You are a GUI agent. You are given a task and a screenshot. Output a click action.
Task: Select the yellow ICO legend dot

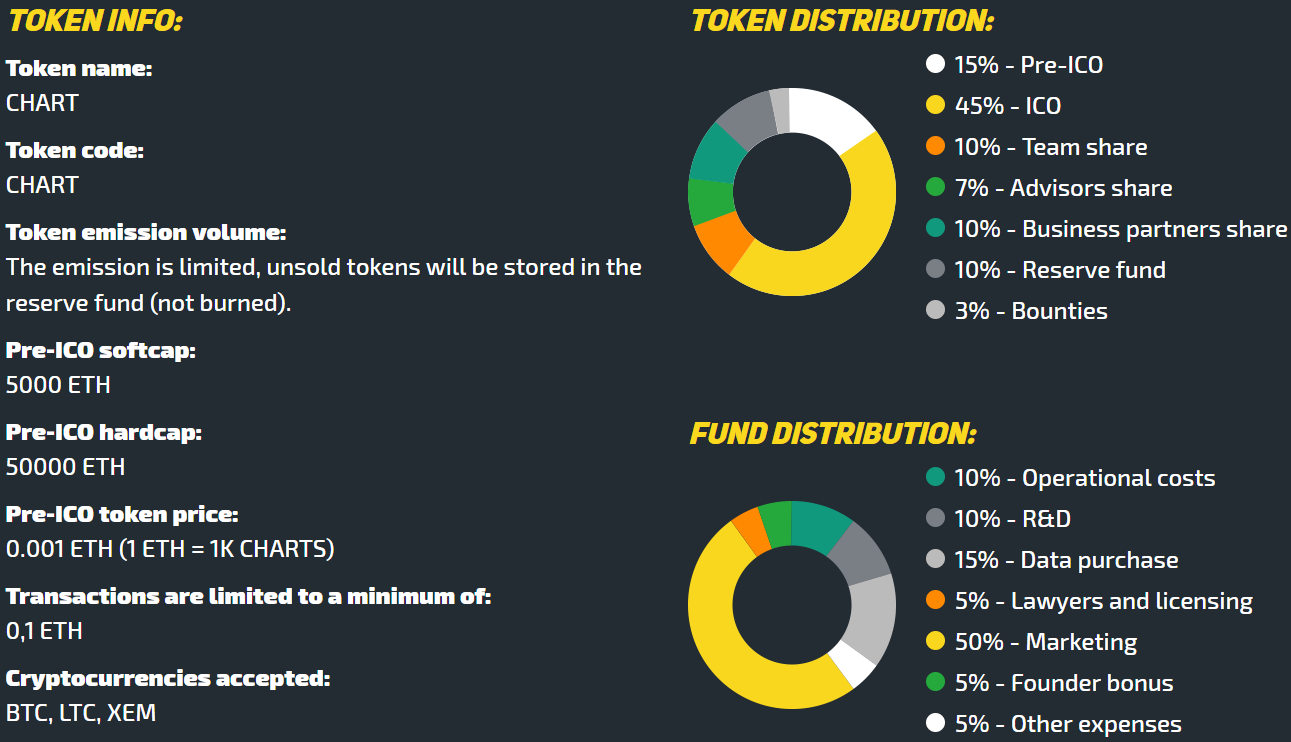pos(935,105)
